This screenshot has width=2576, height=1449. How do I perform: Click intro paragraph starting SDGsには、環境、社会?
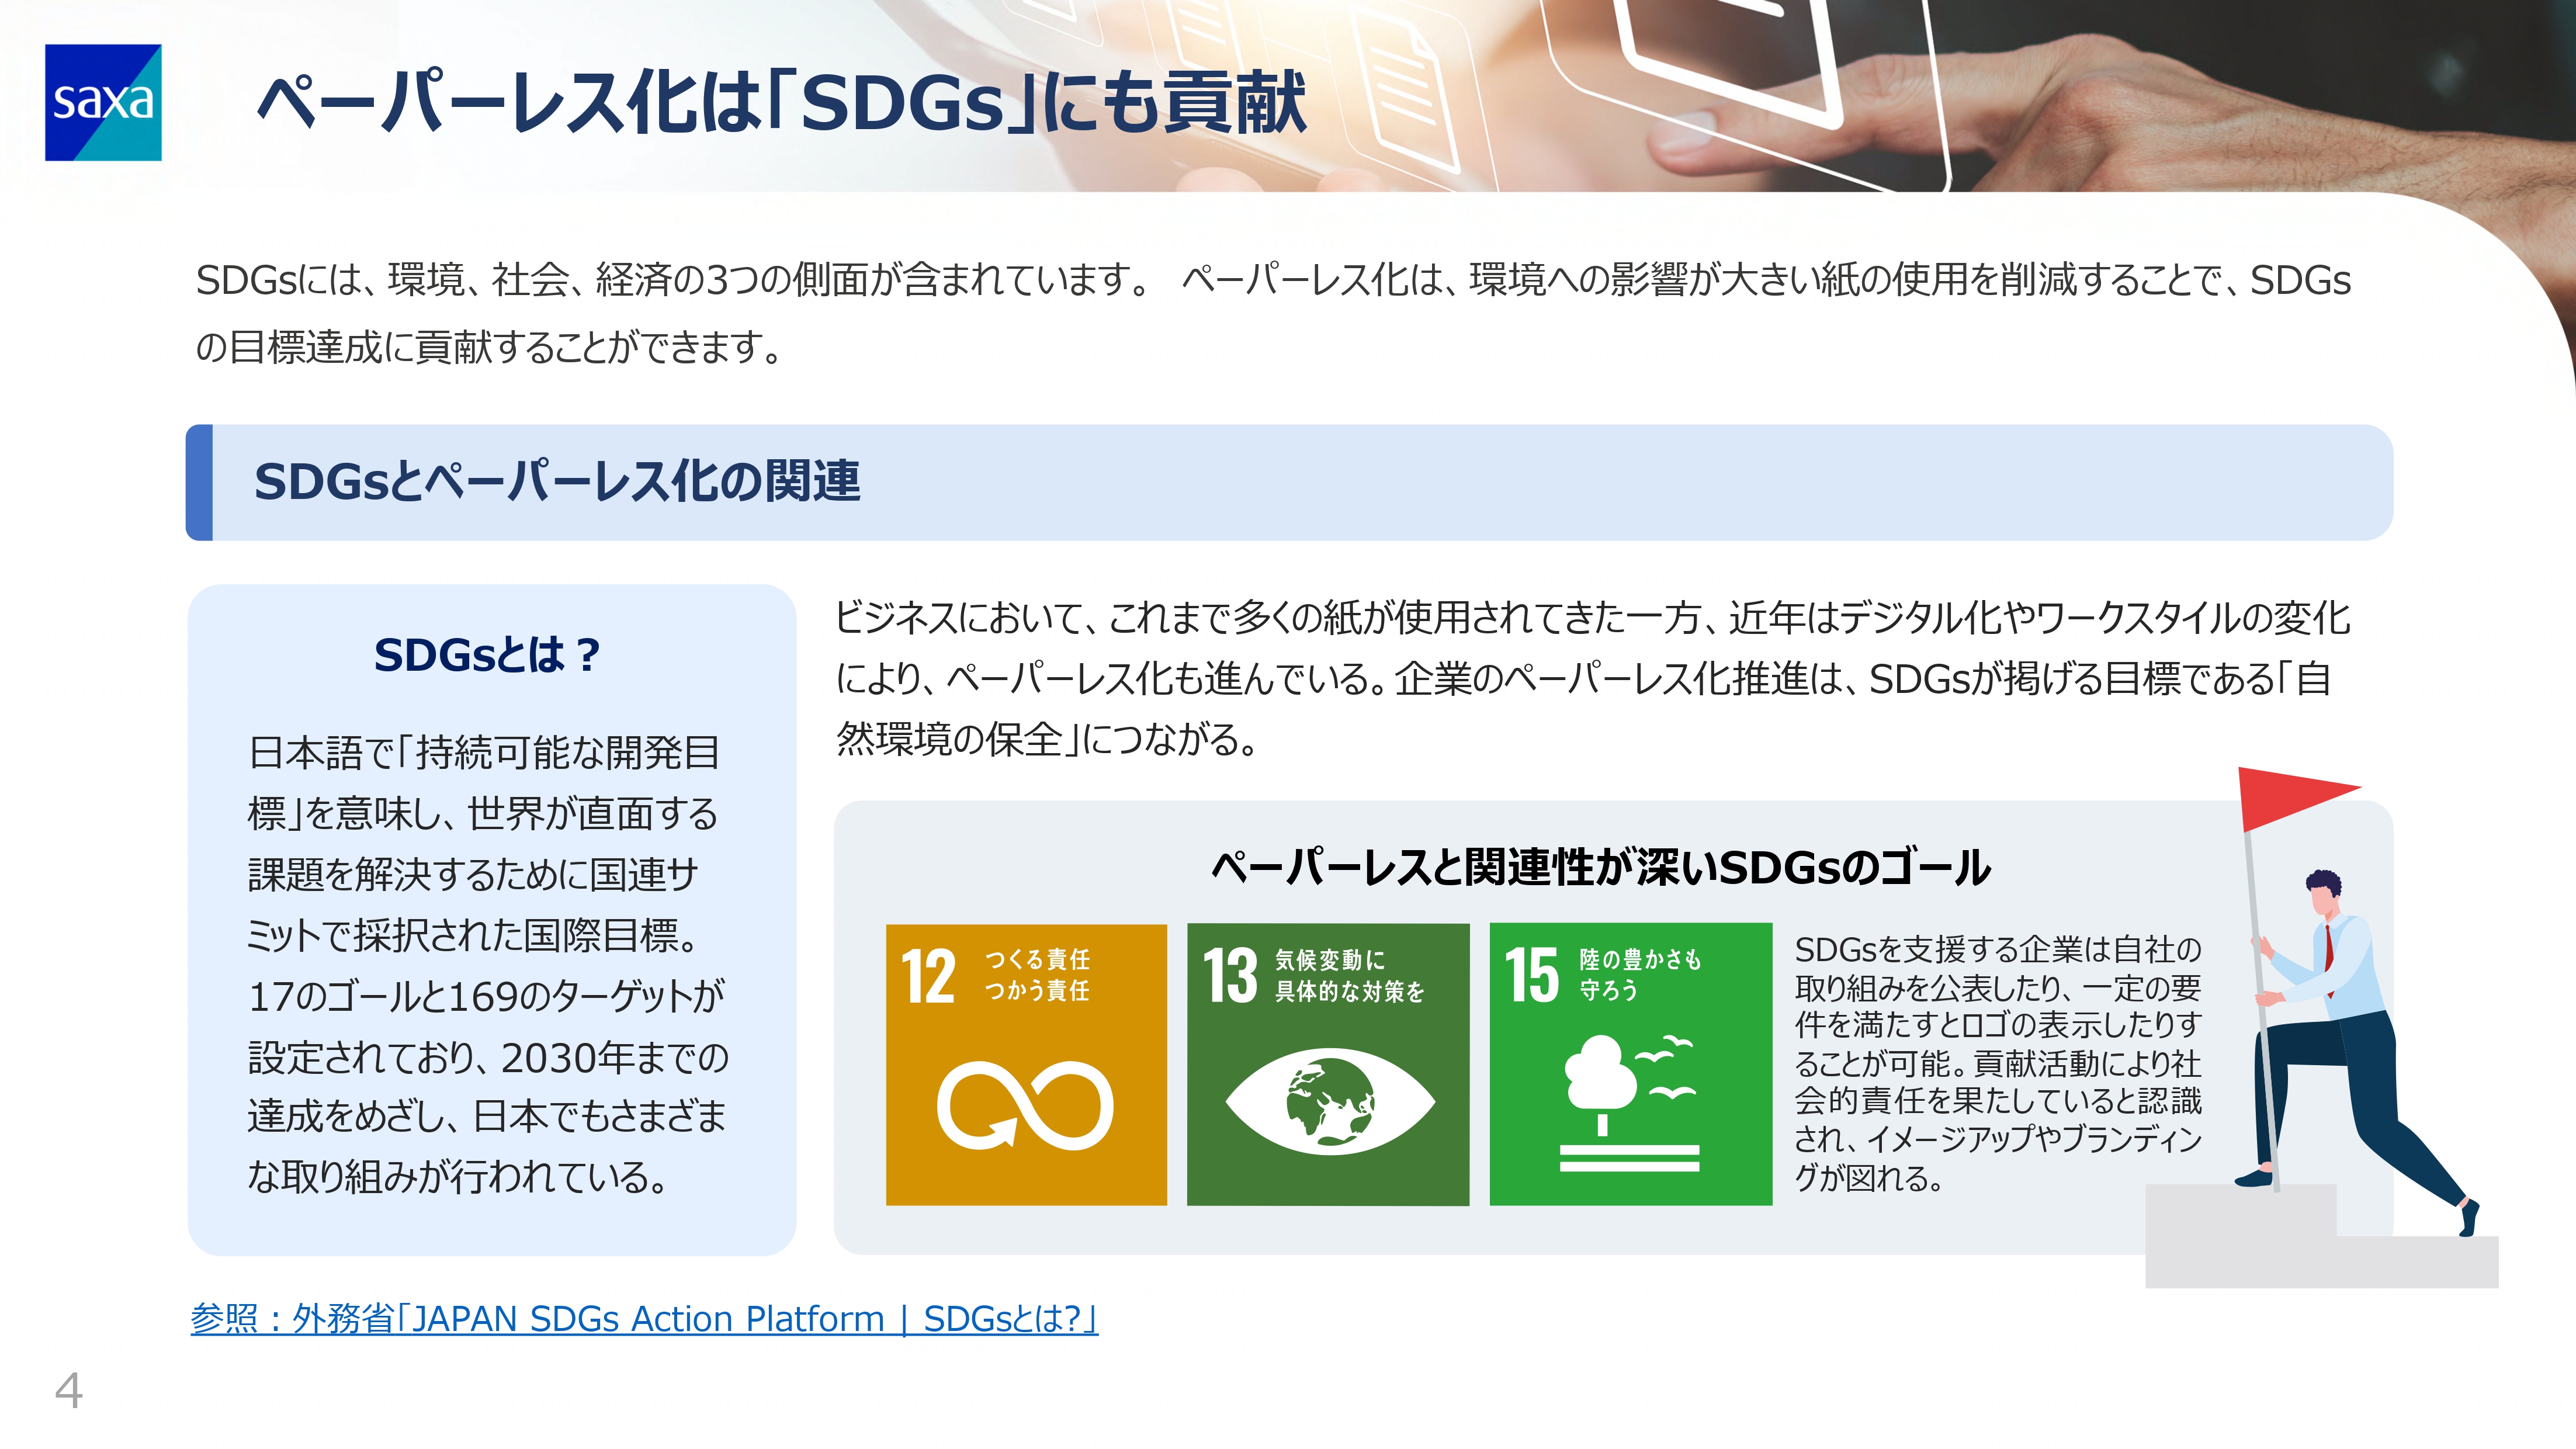1273,313
